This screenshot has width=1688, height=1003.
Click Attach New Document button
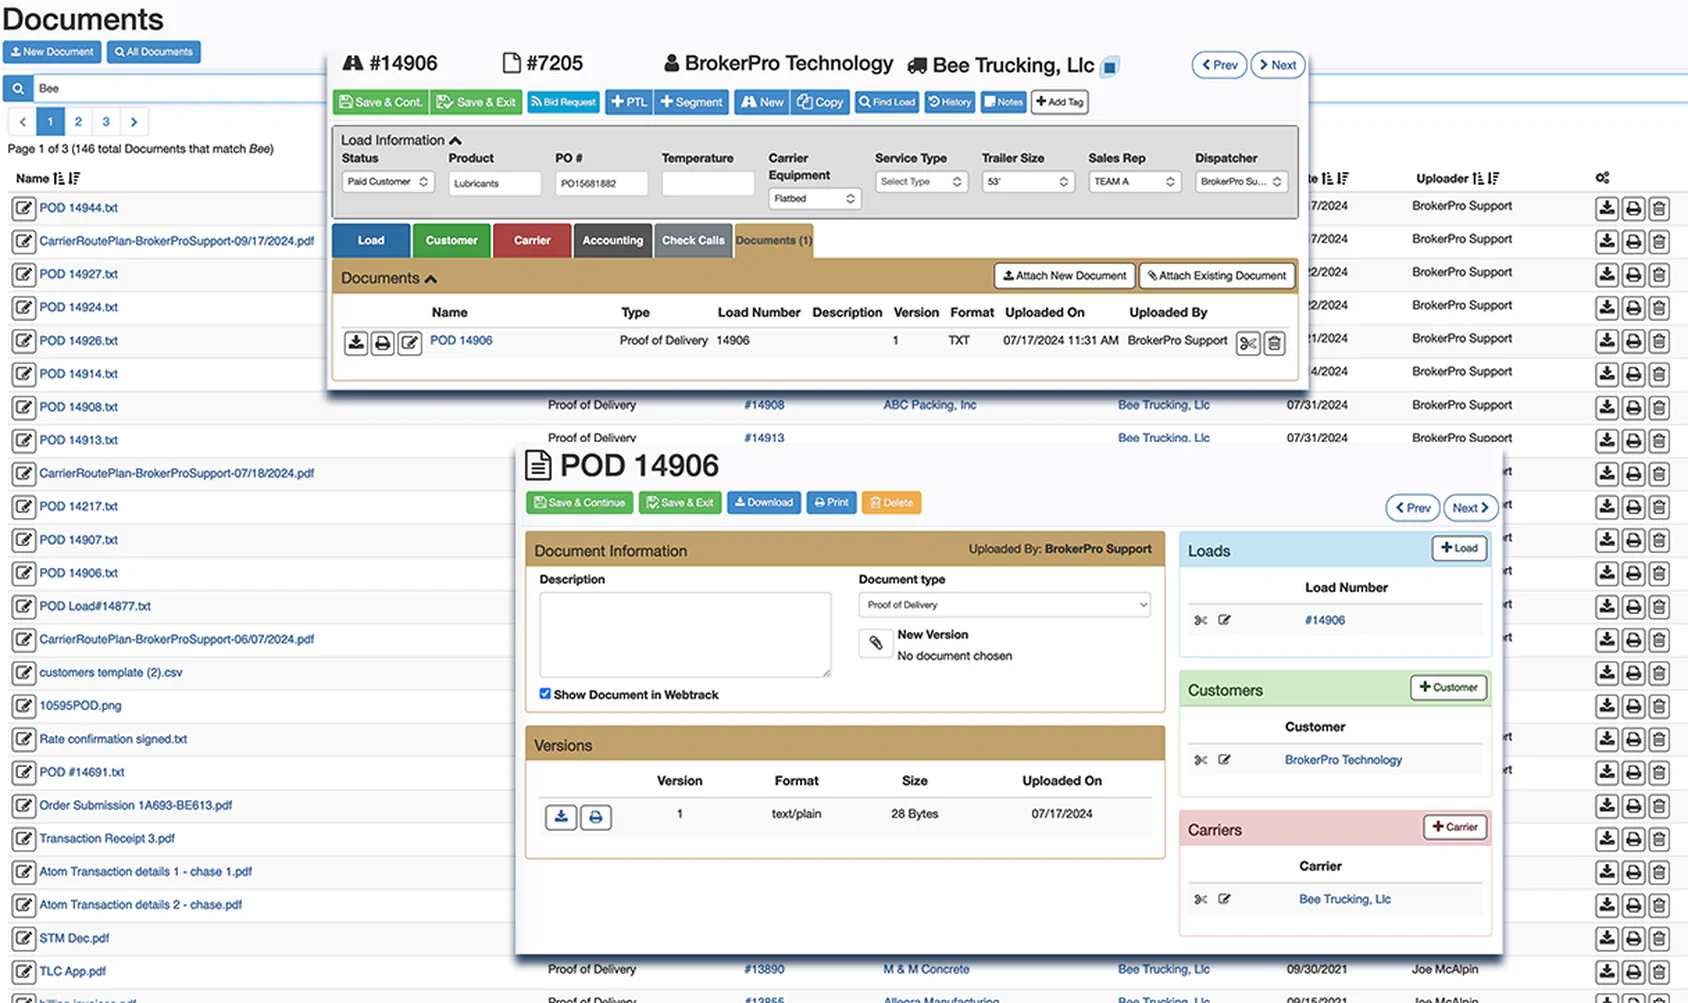click(x=1064, y=276)
